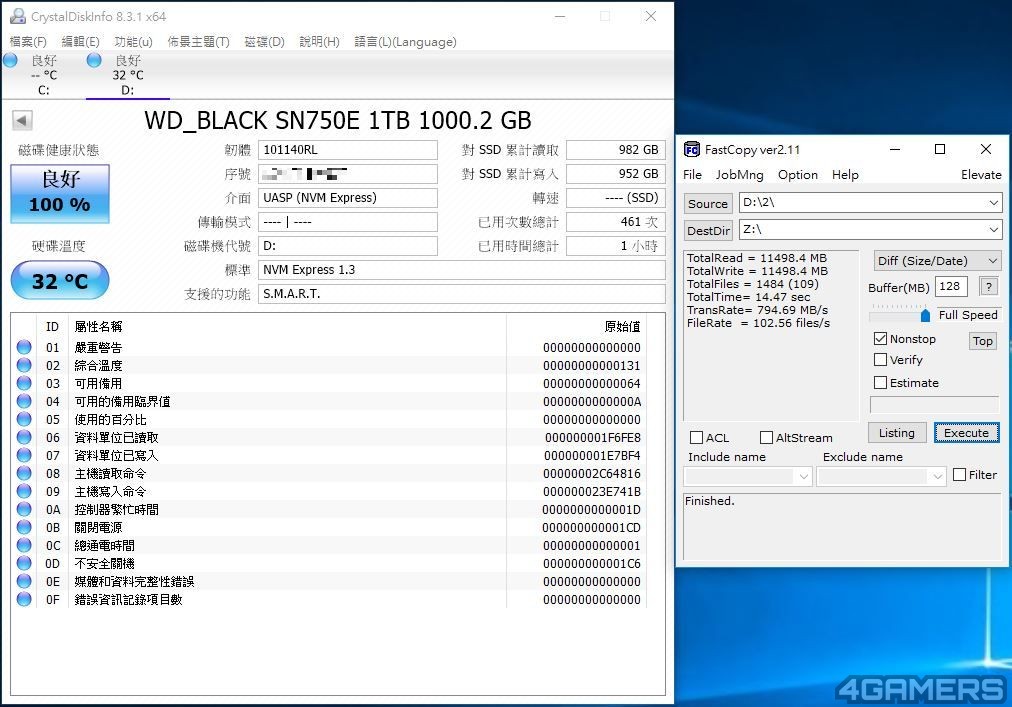Click the status orb for attribute 01
Image resolution: width=1012 pixels, height=707 pixels.
[24, 347]
